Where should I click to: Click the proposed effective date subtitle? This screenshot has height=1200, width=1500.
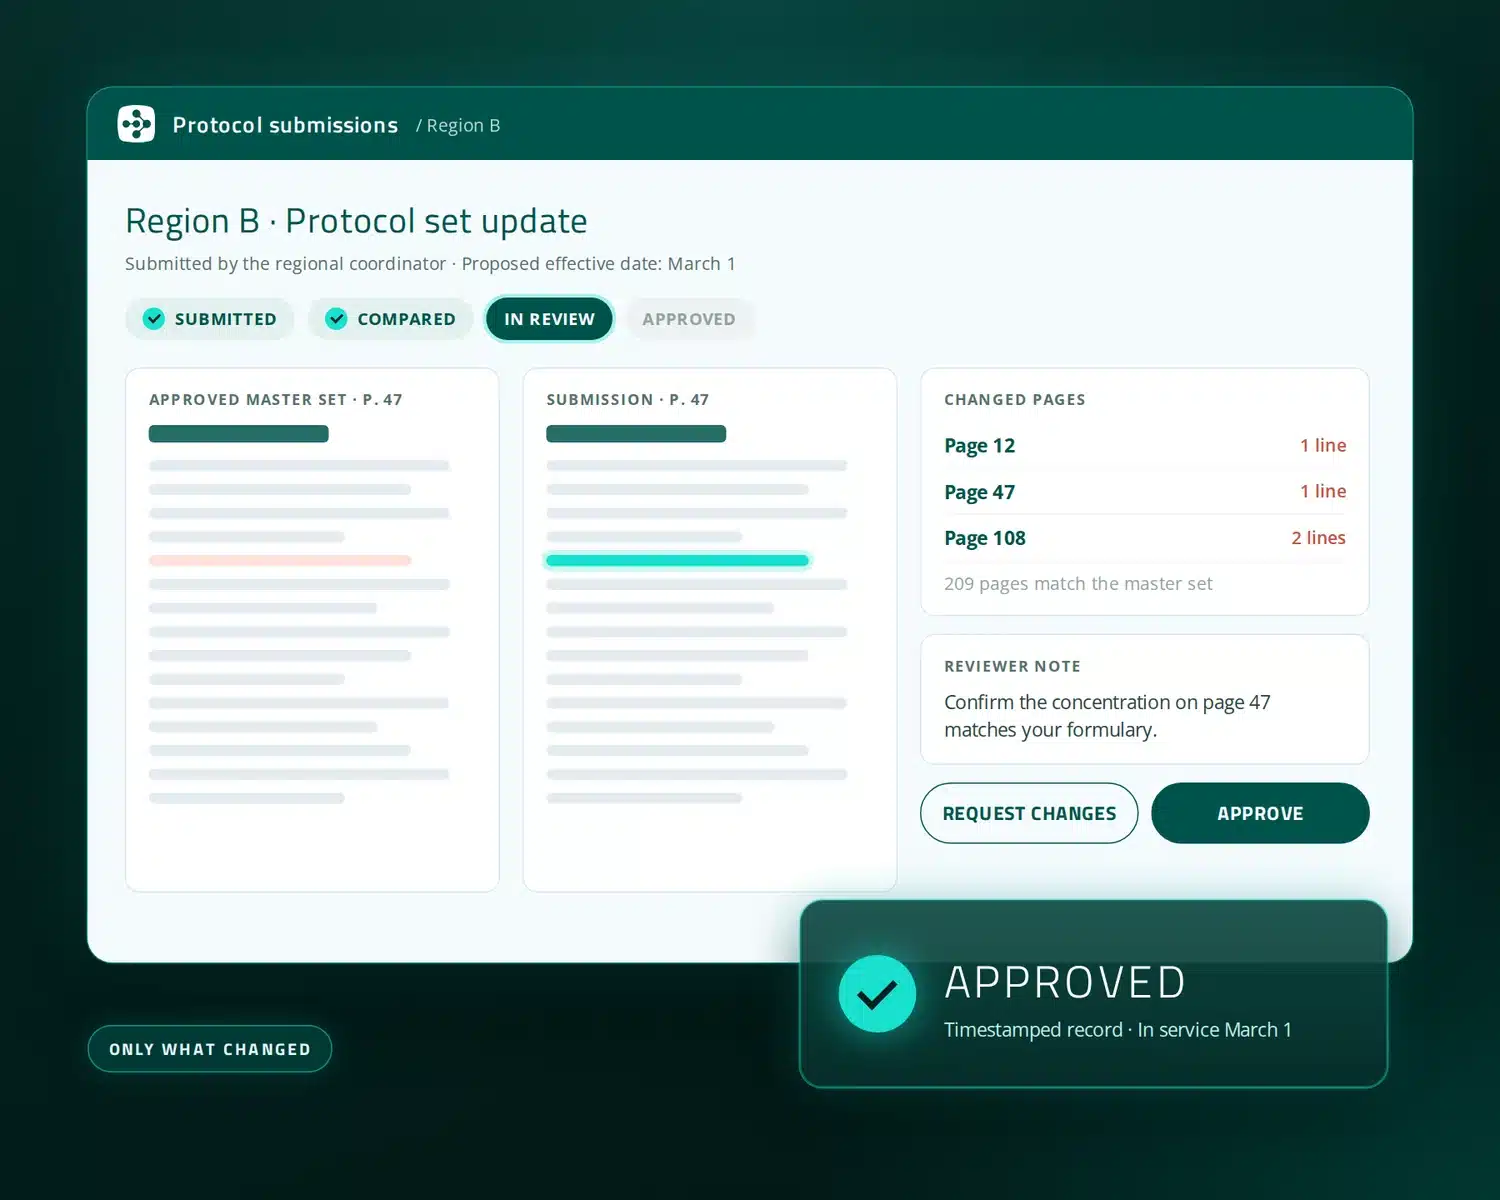click(x=430, y=264)
